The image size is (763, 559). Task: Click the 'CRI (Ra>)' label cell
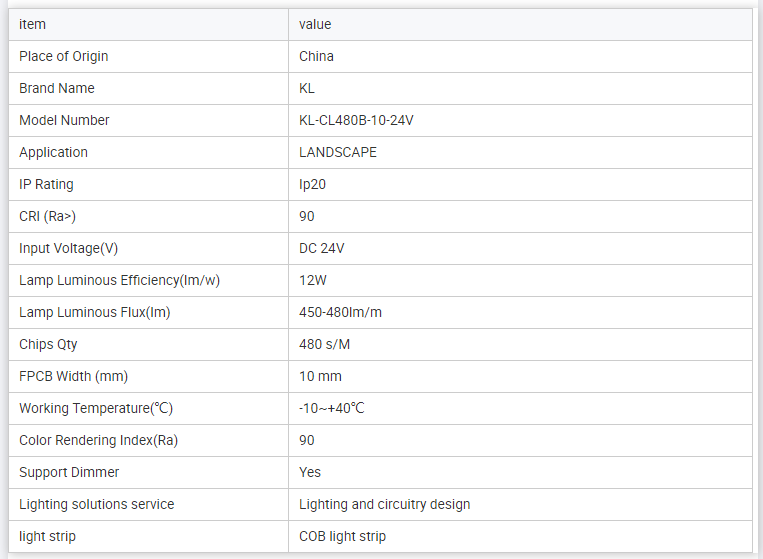47,216
